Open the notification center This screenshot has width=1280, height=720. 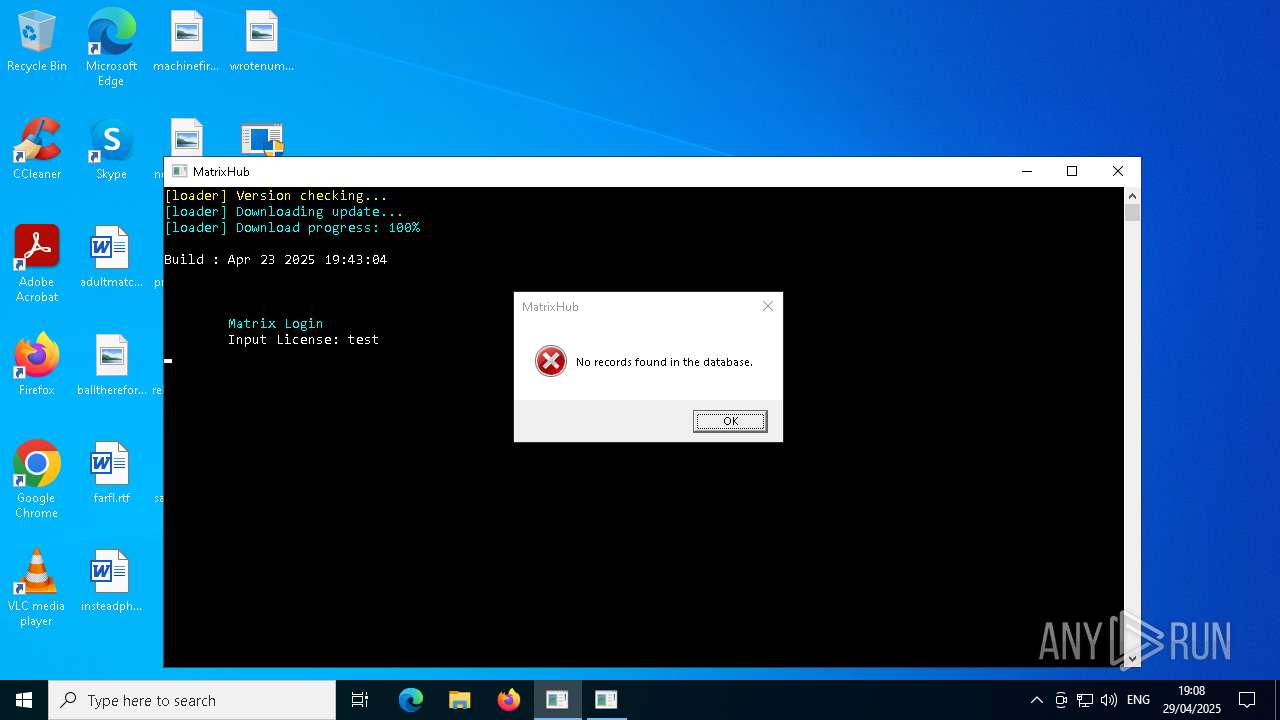pos(1247,700)
